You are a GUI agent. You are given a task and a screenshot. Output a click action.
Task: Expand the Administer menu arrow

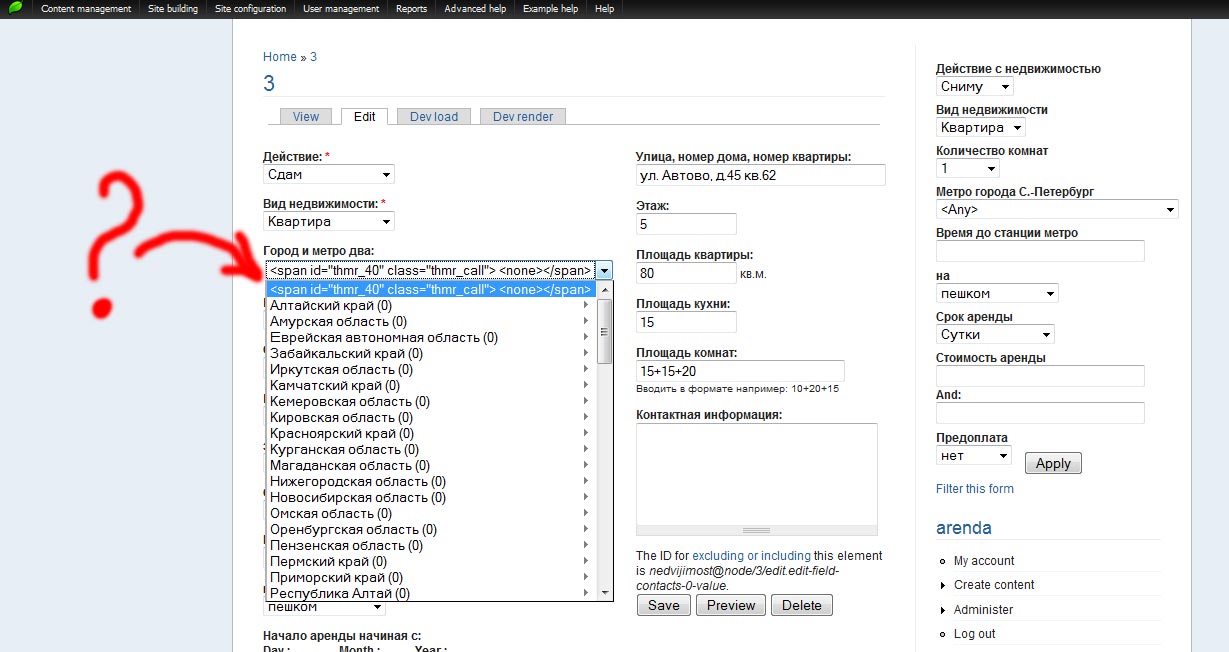click(x=943, y=610)
